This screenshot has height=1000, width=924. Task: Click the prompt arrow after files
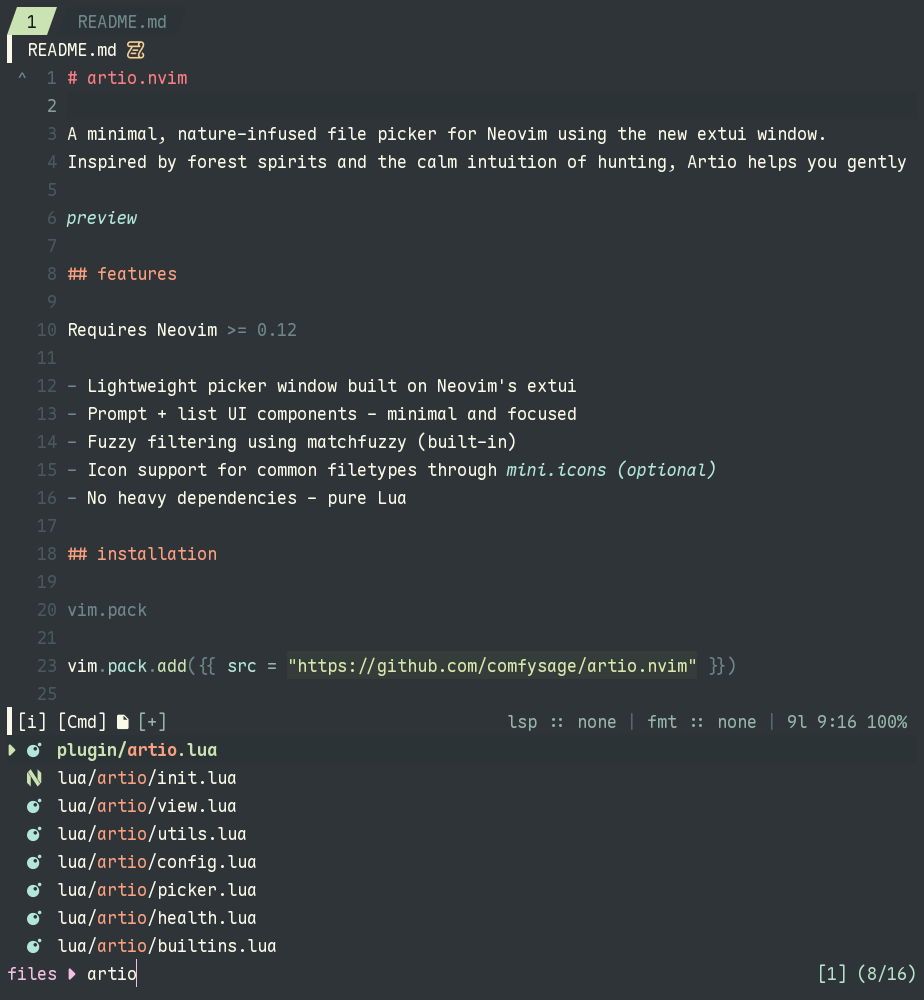[x=72, y=974]
